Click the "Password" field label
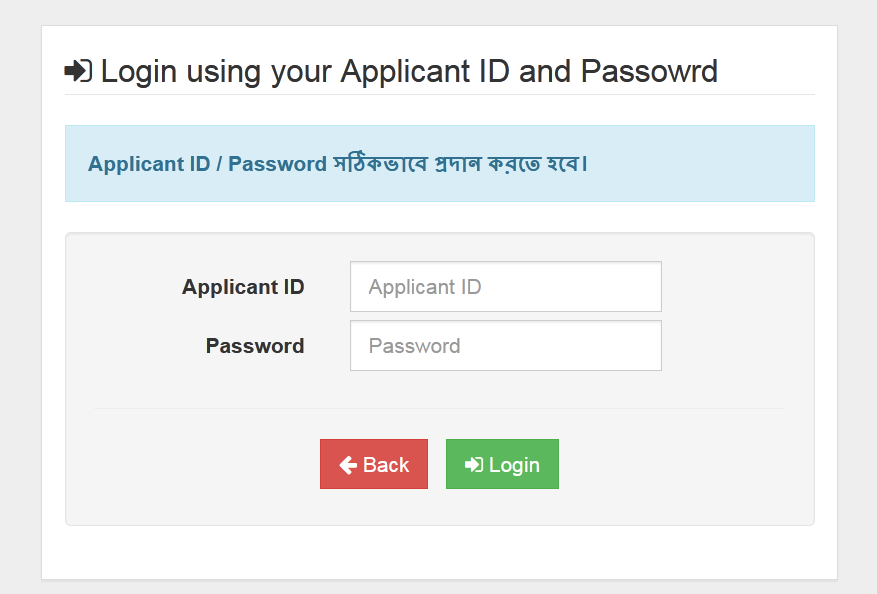Screen dimensions: 877x594 (x=255, y=346)
